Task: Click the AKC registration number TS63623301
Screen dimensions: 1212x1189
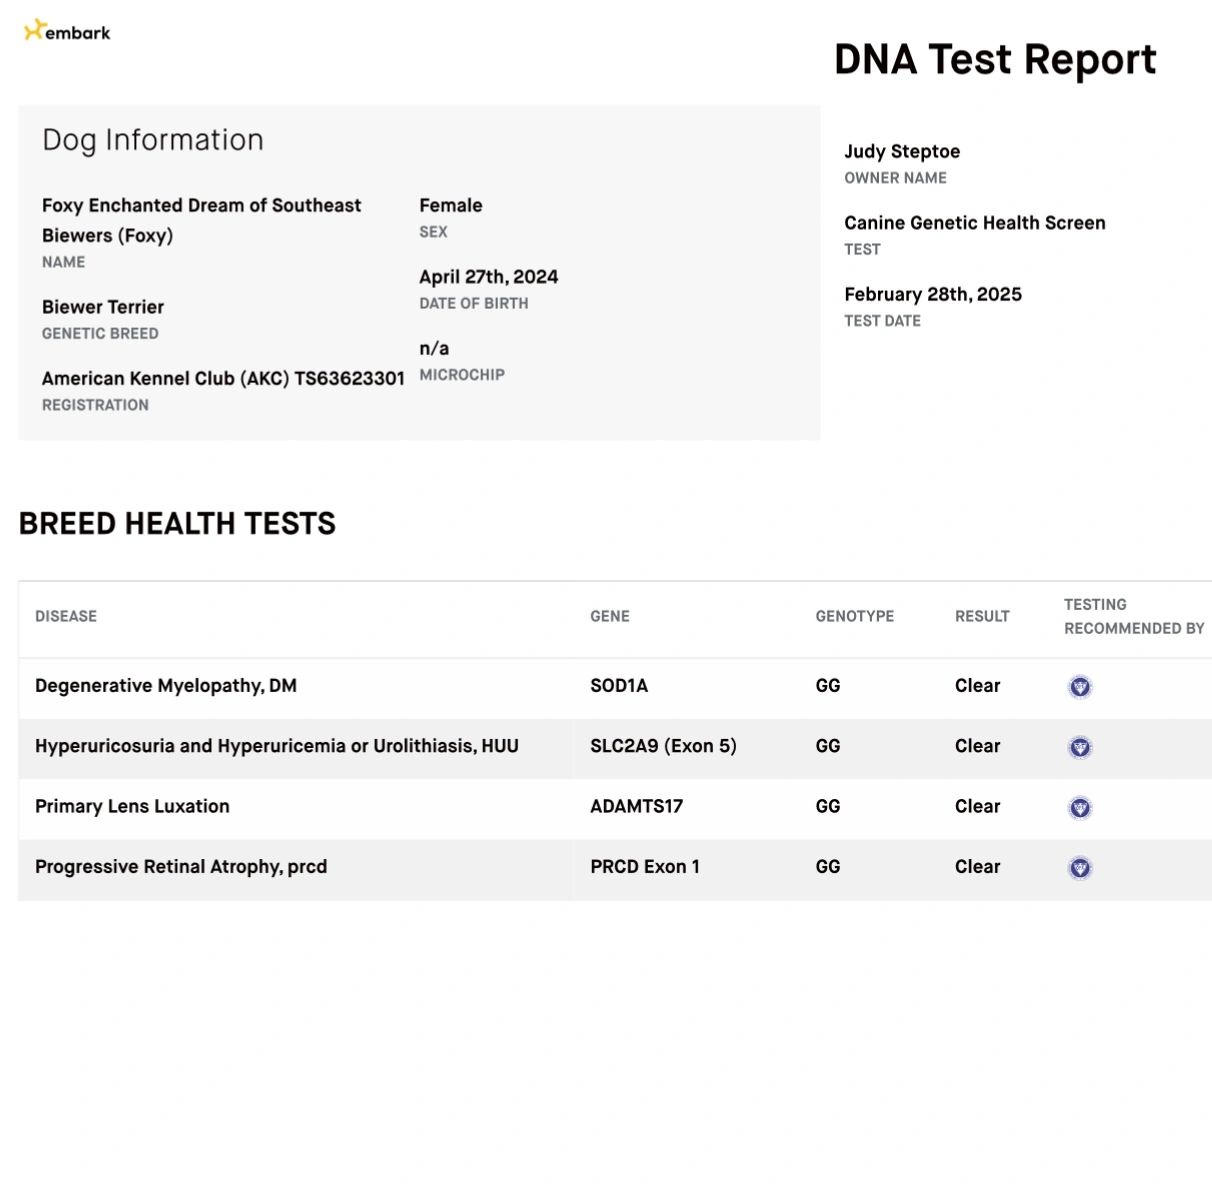Action: click(x=349, y=379)
